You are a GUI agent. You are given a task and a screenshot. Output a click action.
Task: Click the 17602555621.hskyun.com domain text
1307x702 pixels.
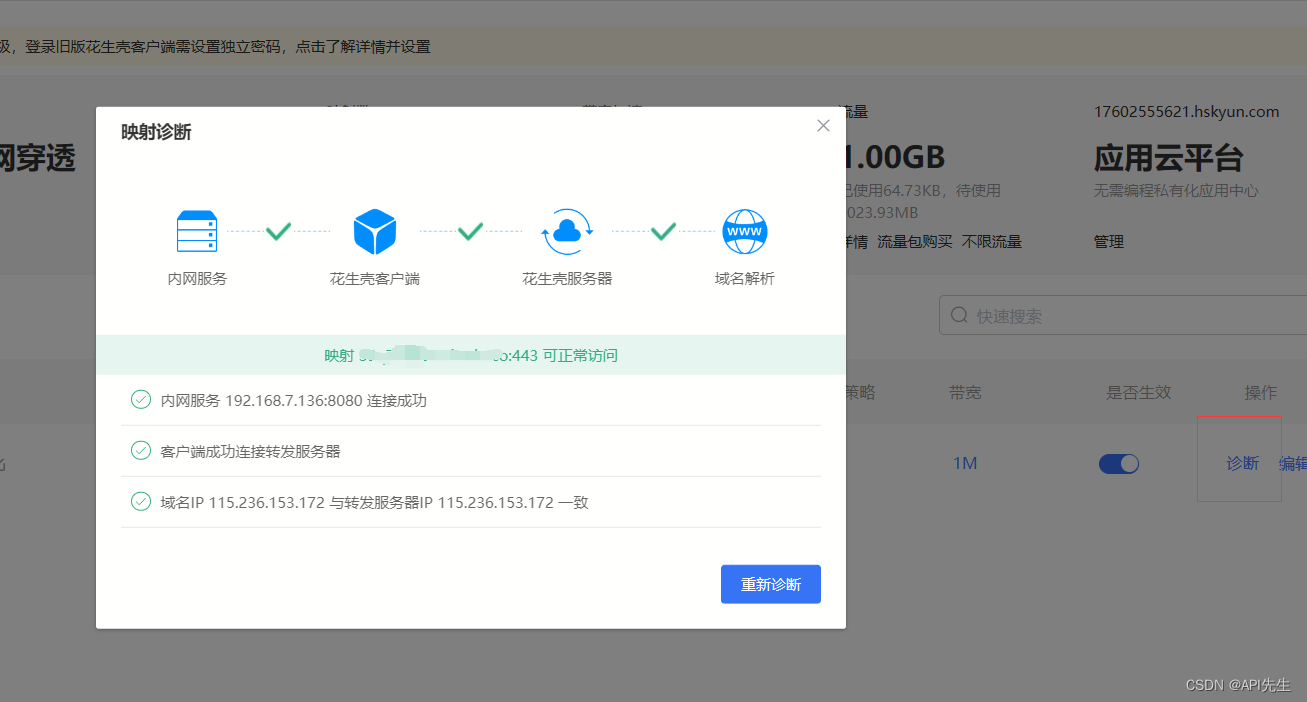(1187, 112)
